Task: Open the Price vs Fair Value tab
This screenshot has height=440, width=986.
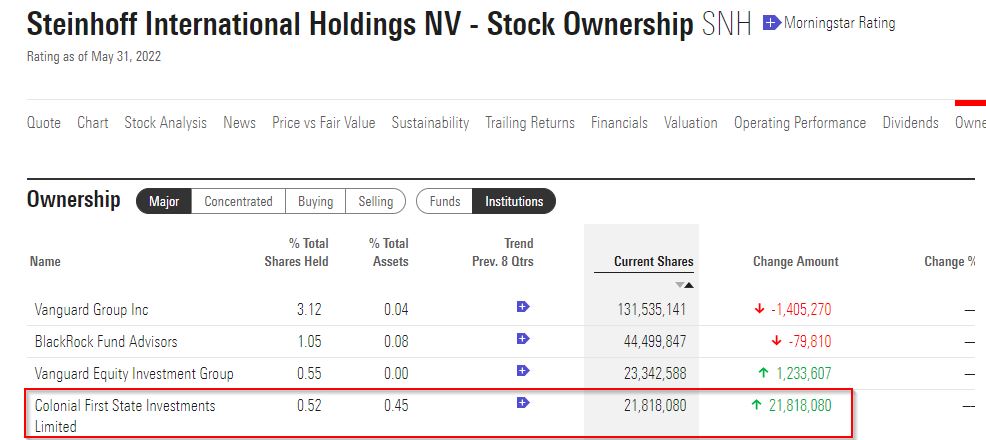Action: pyautogui.click(x=323, y=122)
